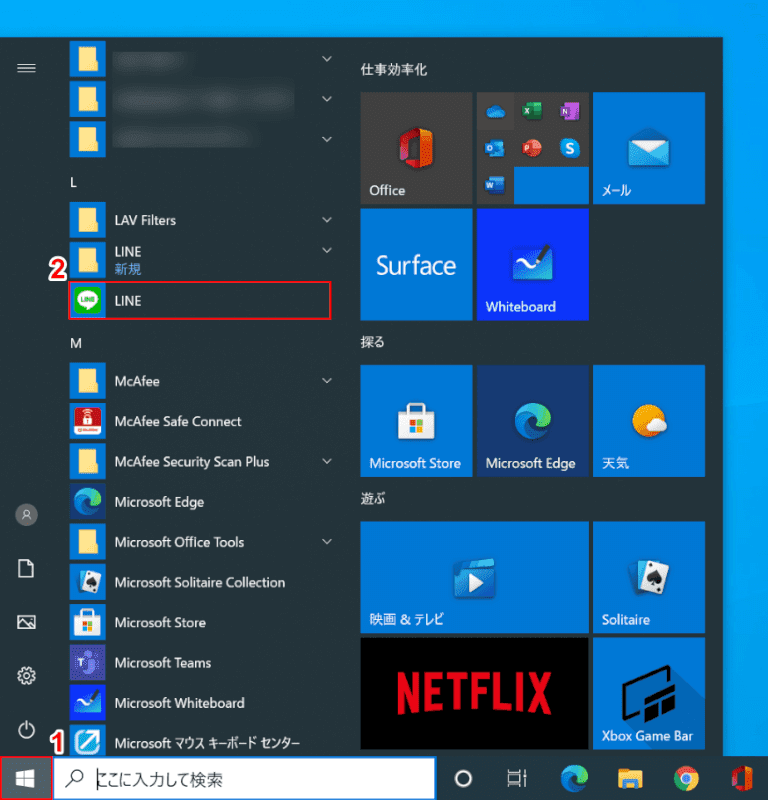Image resolution: width=768 pixels, height=800 pixels.
Task: Open Excel in the Office tile group
Action: 532,111
